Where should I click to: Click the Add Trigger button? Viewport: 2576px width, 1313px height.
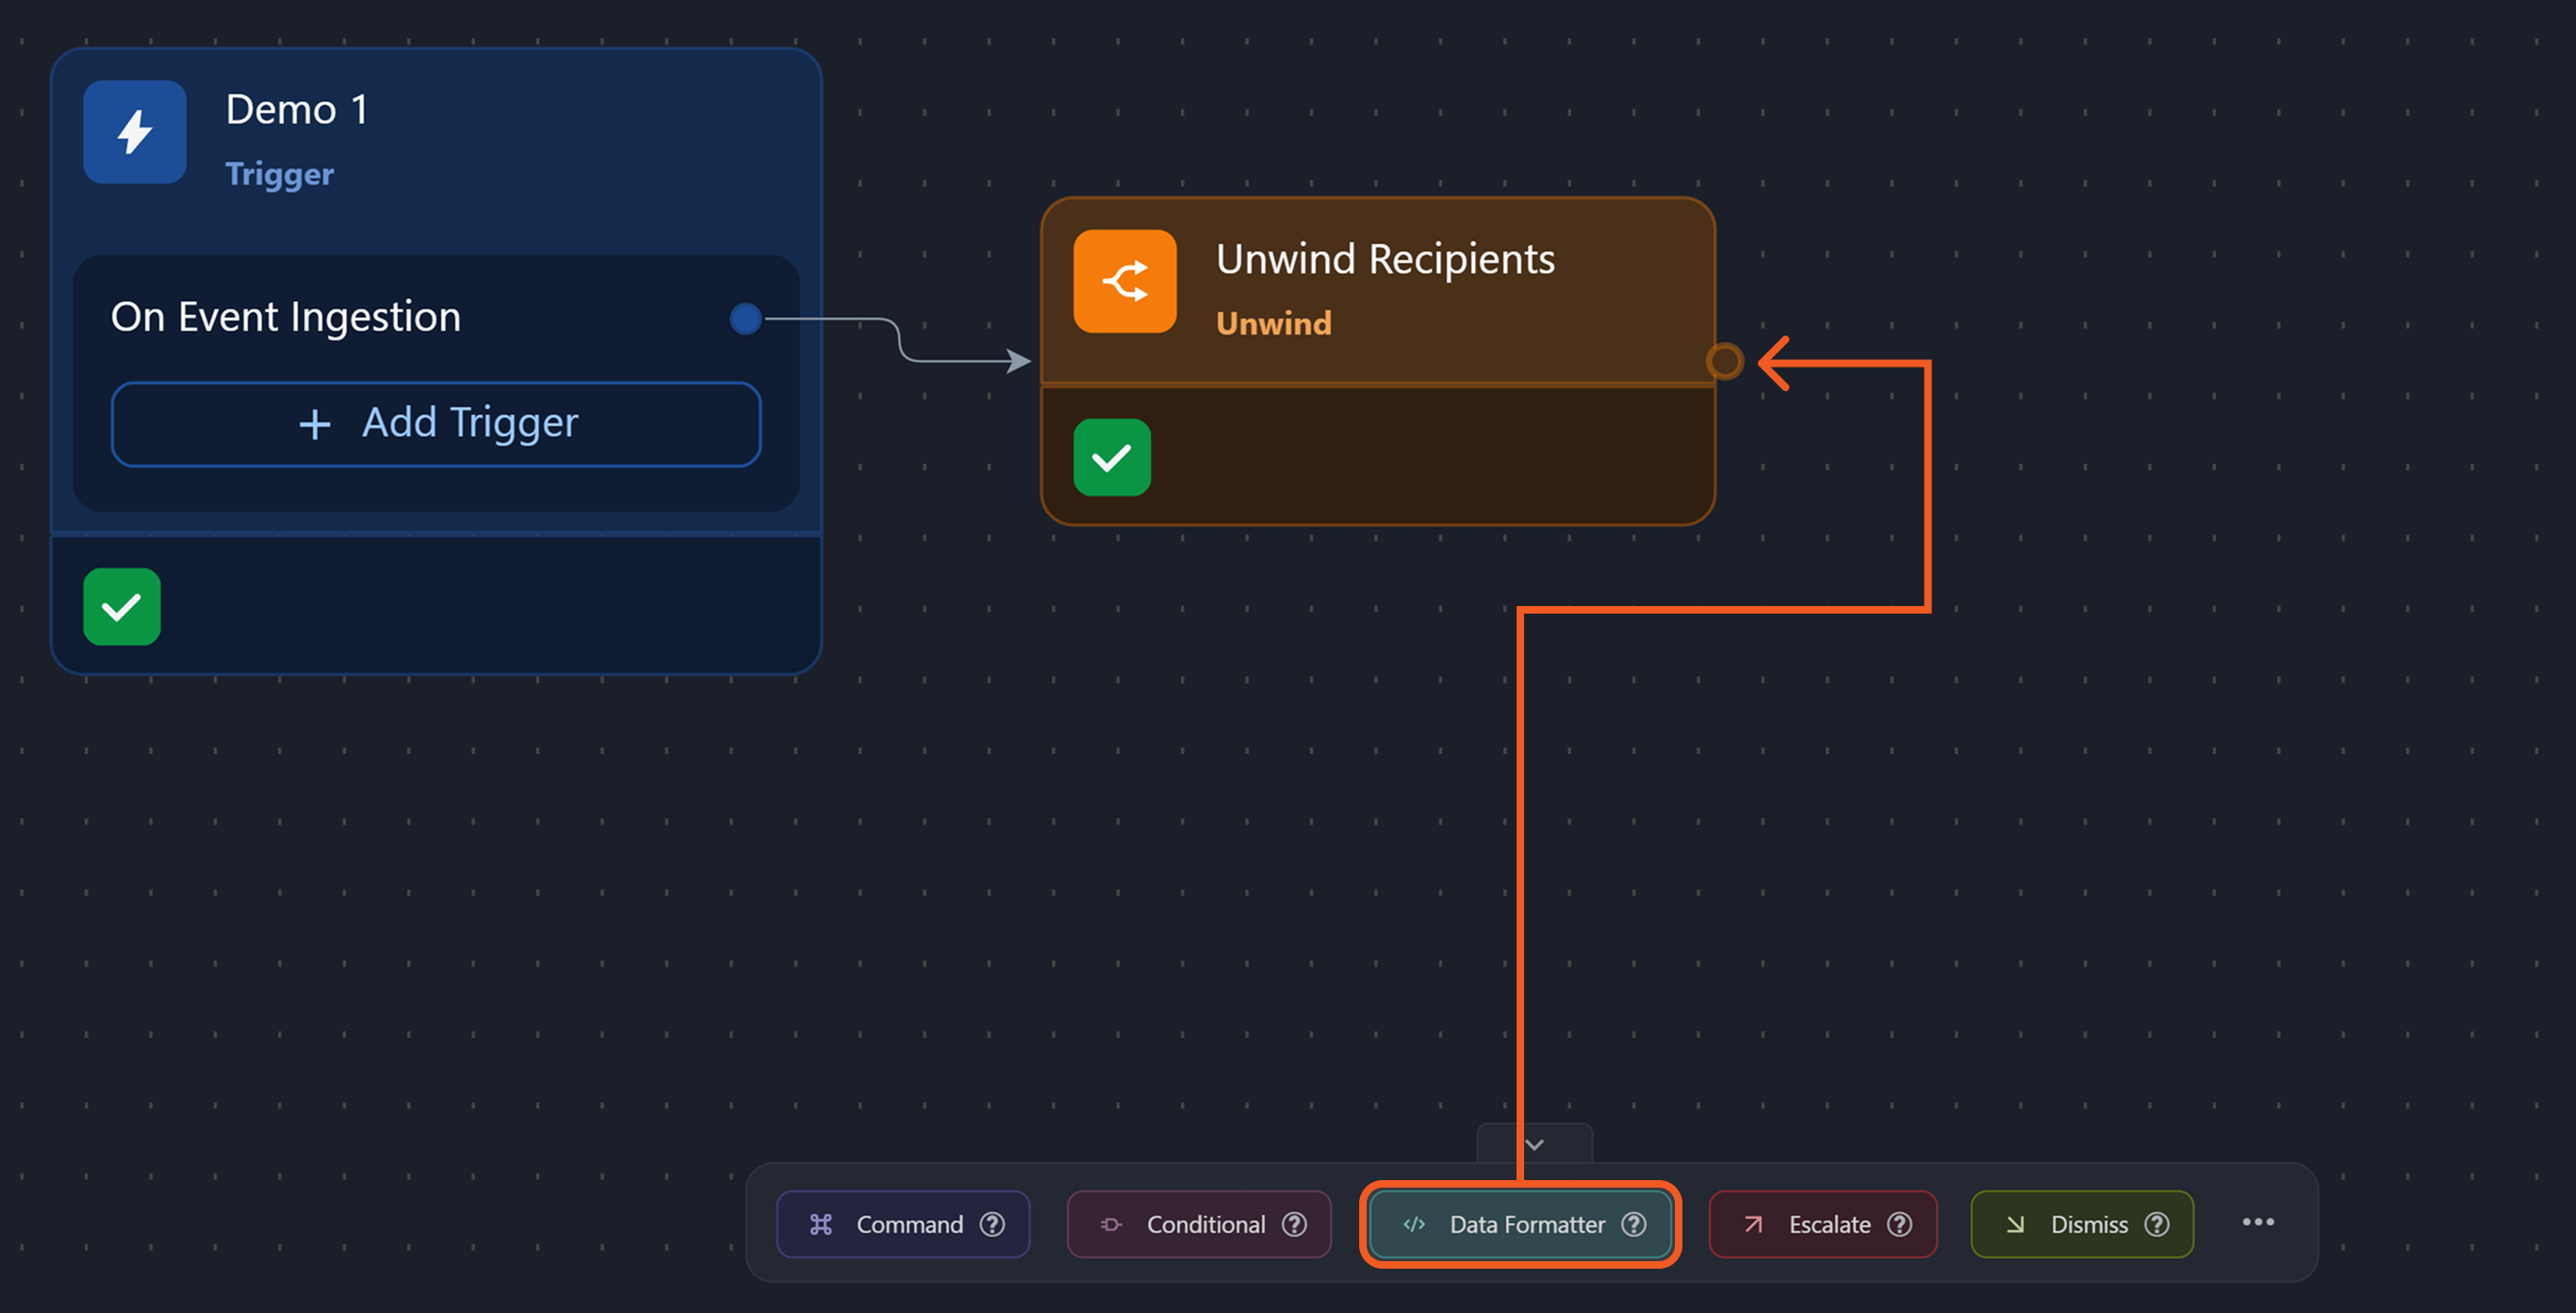(436, 424)
